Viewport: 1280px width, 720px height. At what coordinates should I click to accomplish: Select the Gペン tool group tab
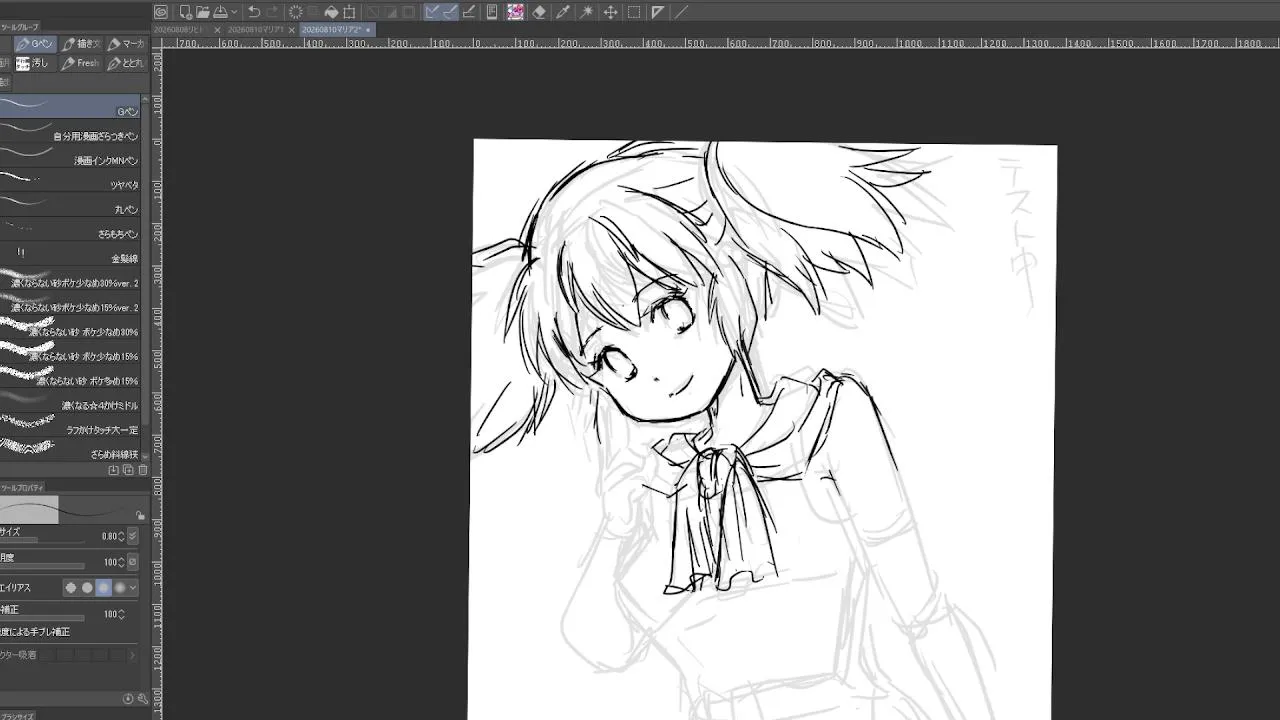[35, 44]
